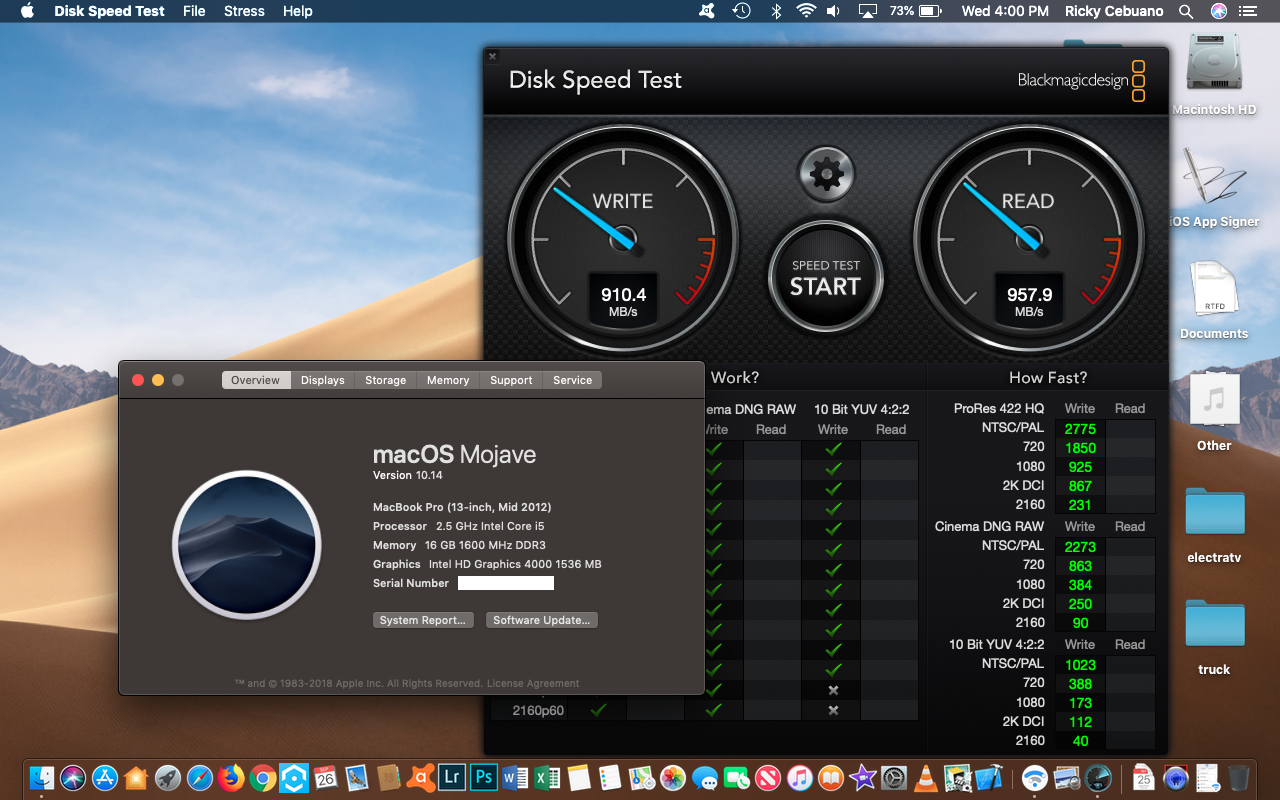Open iTunes from the Dock
1280x800 pixels.
(799, 777)
